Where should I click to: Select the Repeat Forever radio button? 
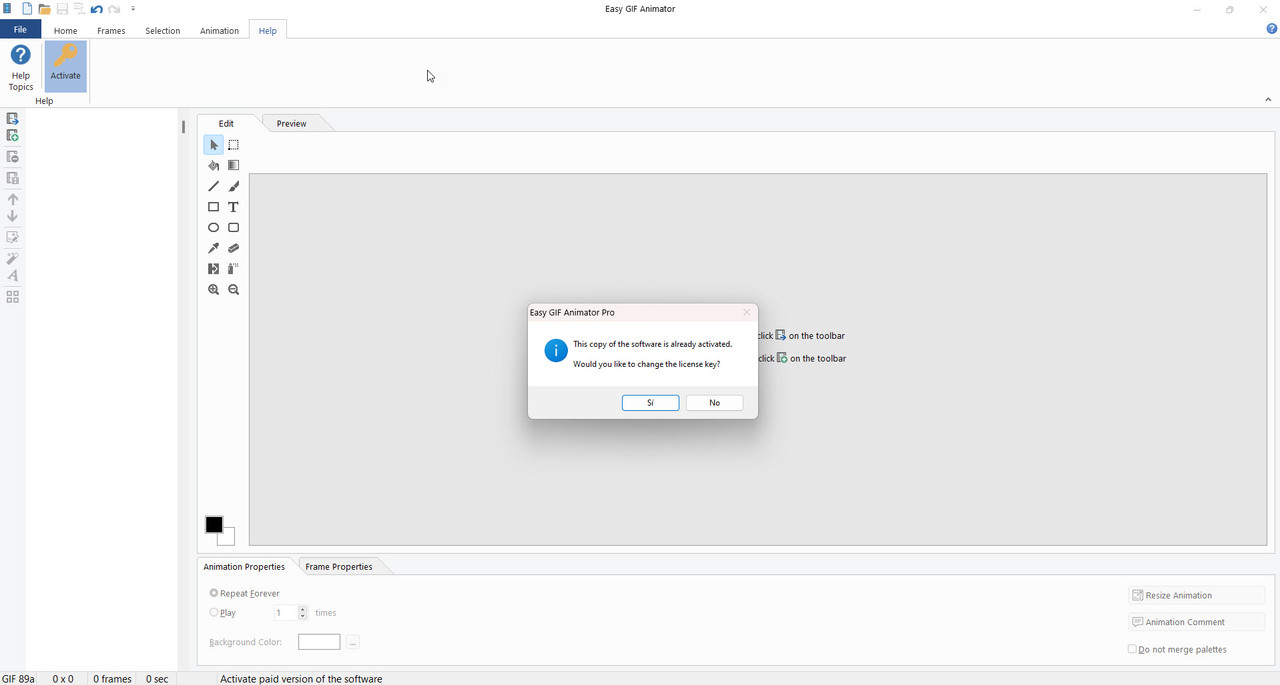click(x=214, y=593)
